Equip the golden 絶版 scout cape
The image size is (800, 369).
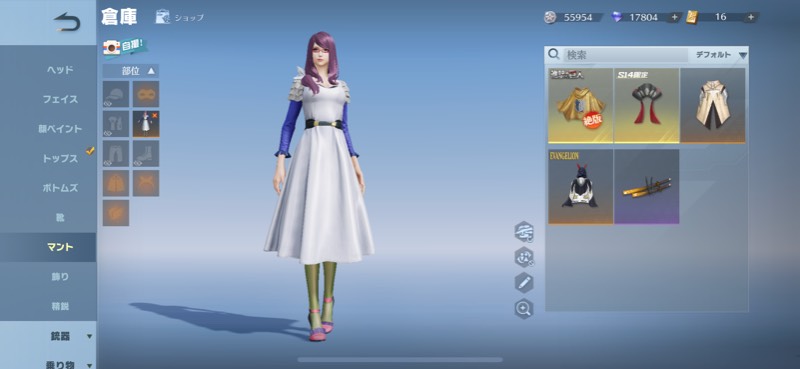(x=581, y=106)
